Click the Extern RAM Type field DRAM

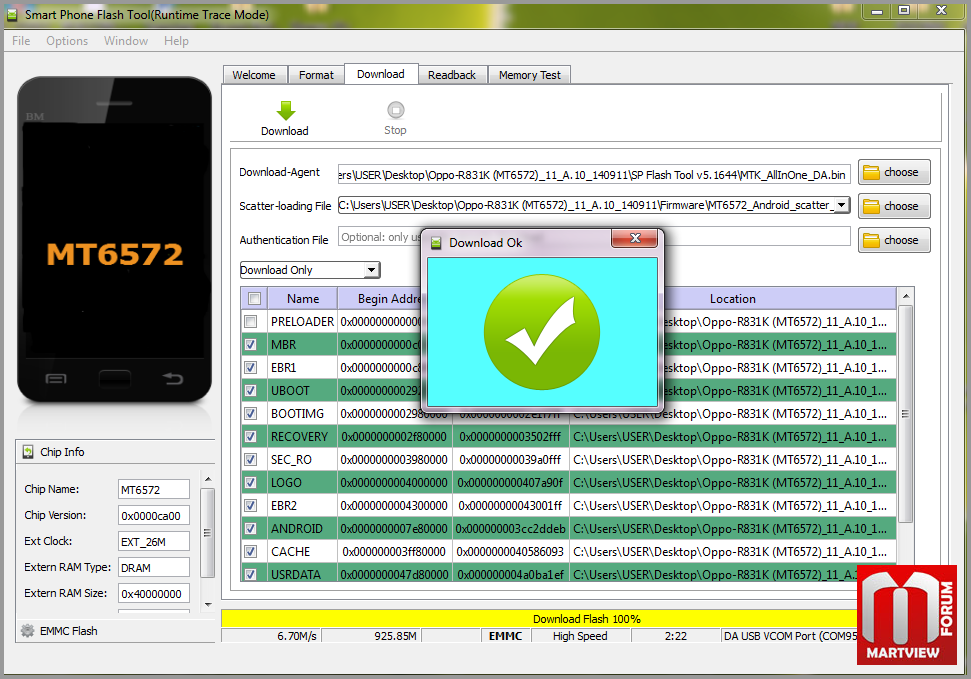click(154, 567)
